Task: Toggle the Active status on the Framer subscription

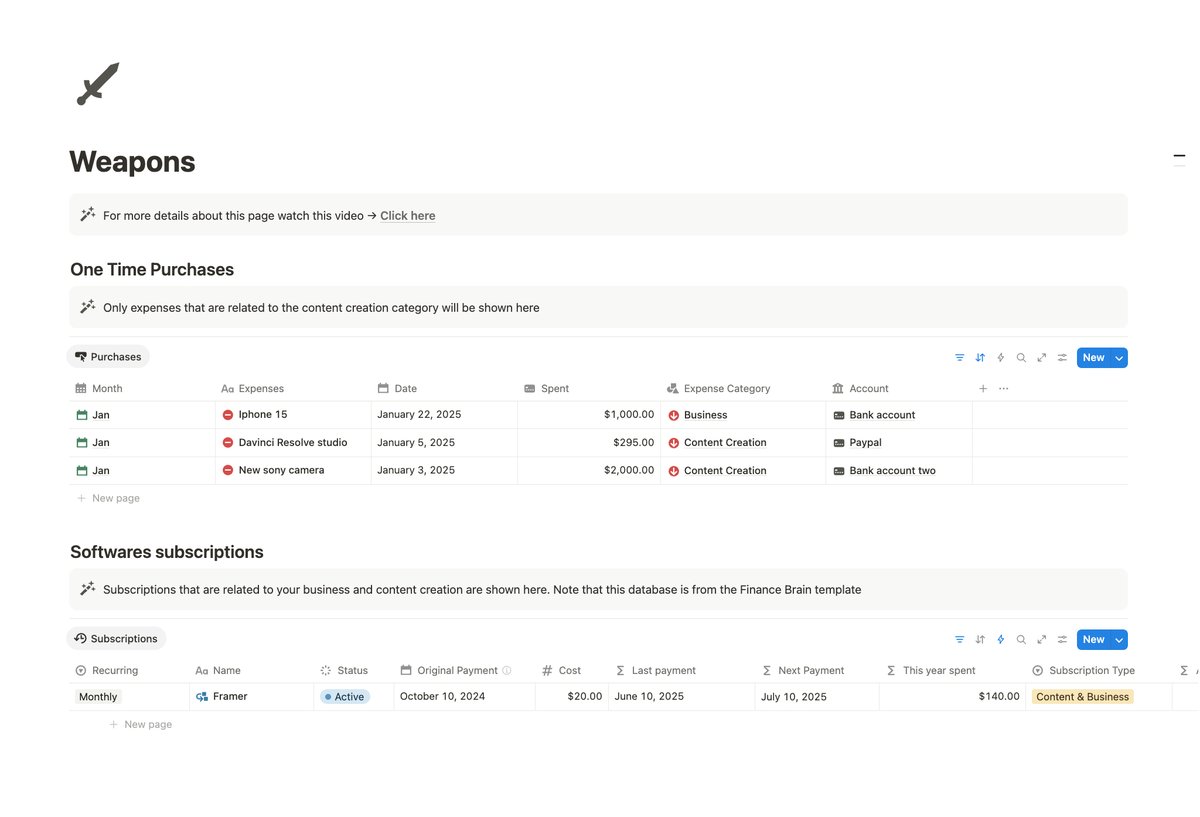Action: coord(344,696)
